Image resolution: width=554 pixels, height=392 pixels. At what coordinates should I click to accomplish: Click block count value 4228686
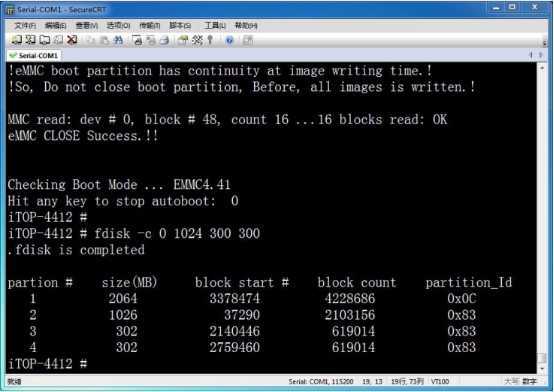pyautogui.click(x=350, y=299)
